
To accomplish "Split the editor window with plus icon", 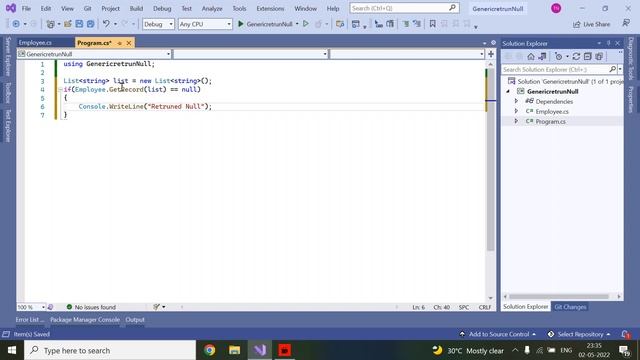I will [491, 54].
